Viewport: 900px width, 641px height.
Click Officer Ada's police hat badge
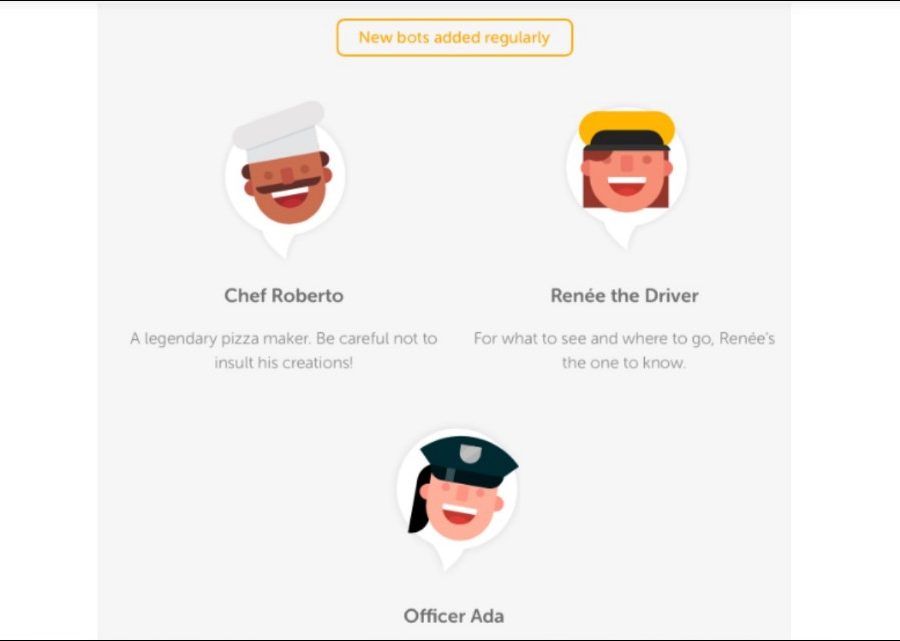[470, 453]
